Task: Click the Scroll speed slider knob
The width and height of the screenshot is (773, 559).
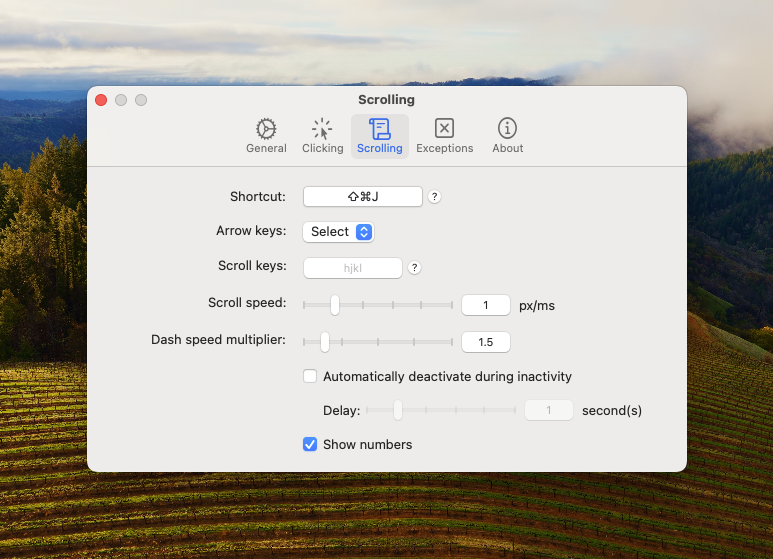Action: point(335,305)
